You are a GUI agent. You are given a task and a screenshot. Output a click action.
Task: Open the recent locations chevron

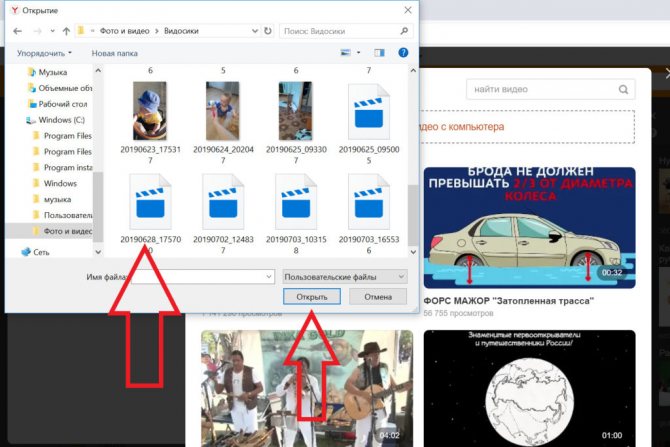[52, 31]
